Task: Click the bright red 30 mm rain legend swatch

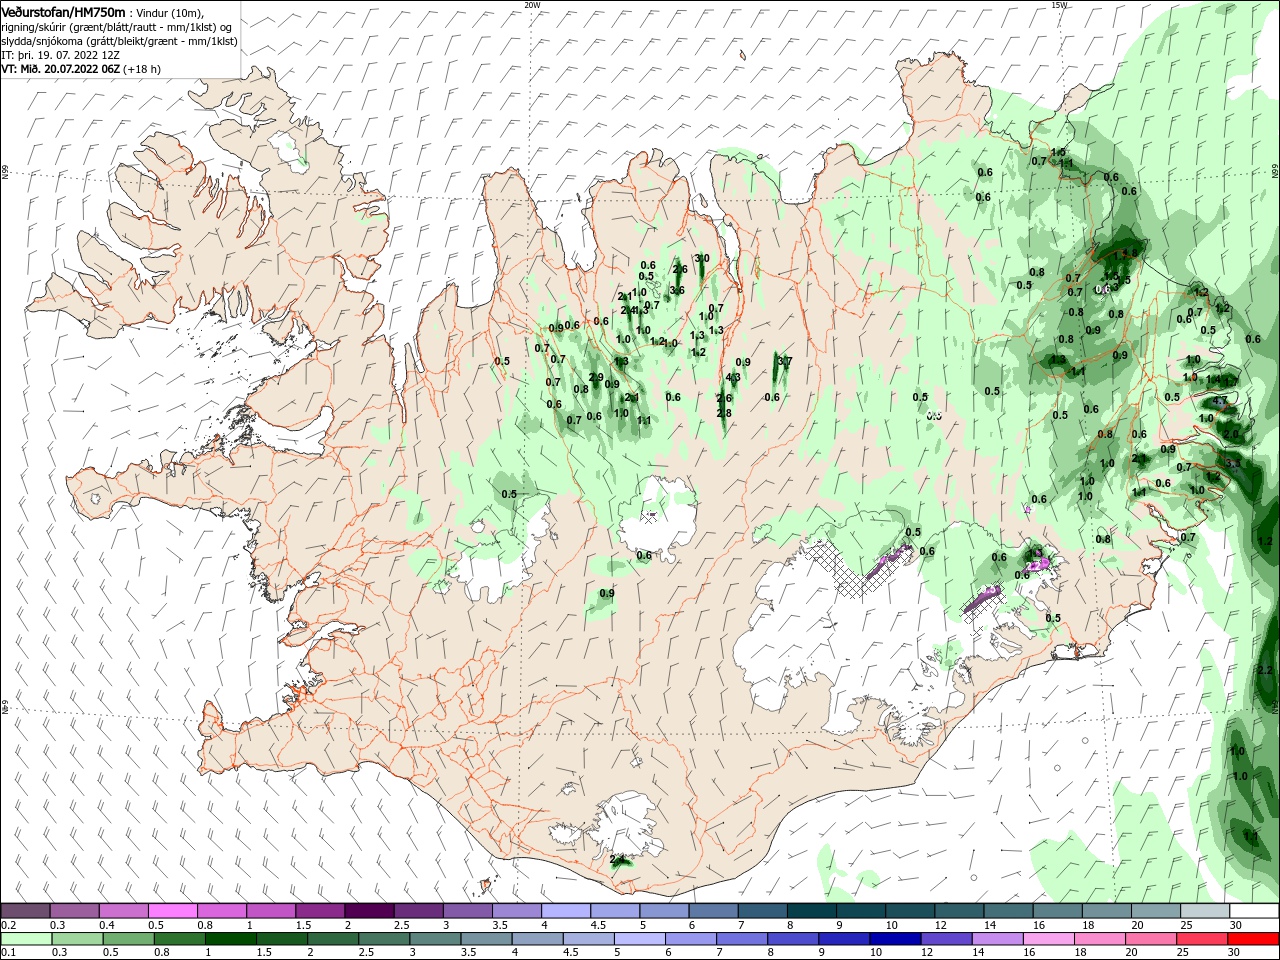Action: [1254, 939]
